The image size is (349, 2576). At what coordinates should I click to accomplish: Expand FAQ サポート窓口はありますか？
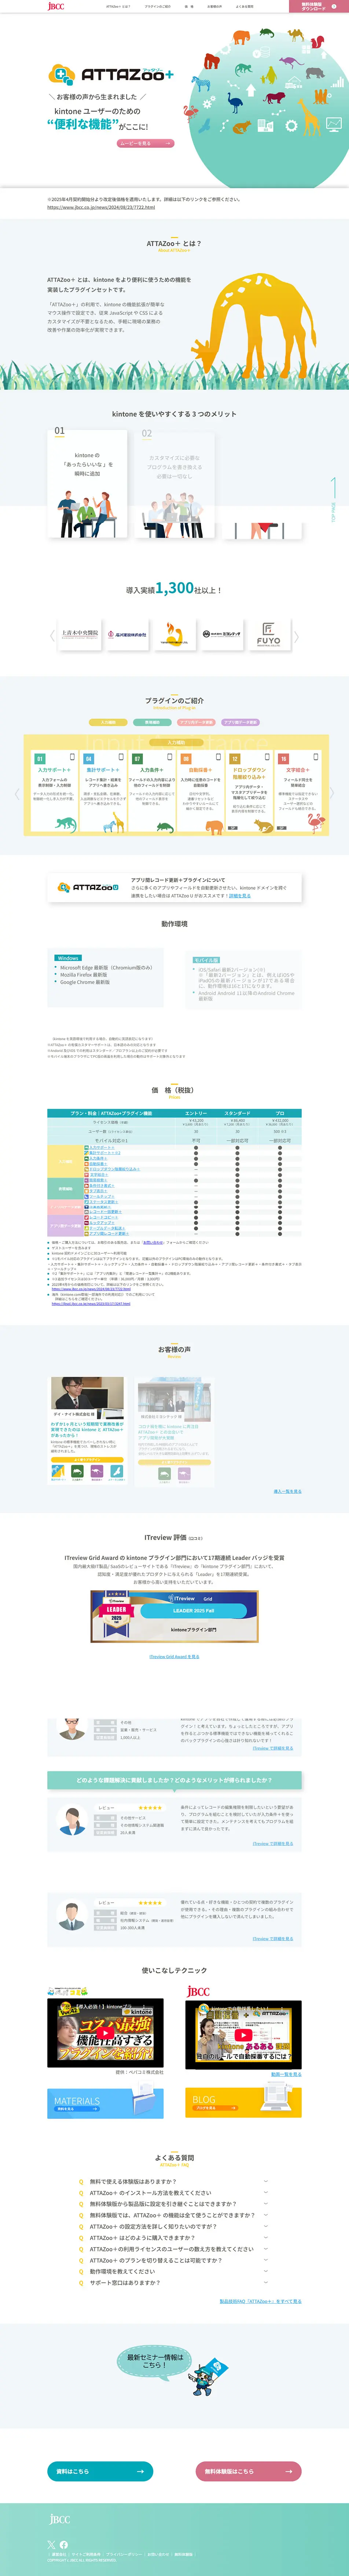[x=174, y=2283]
